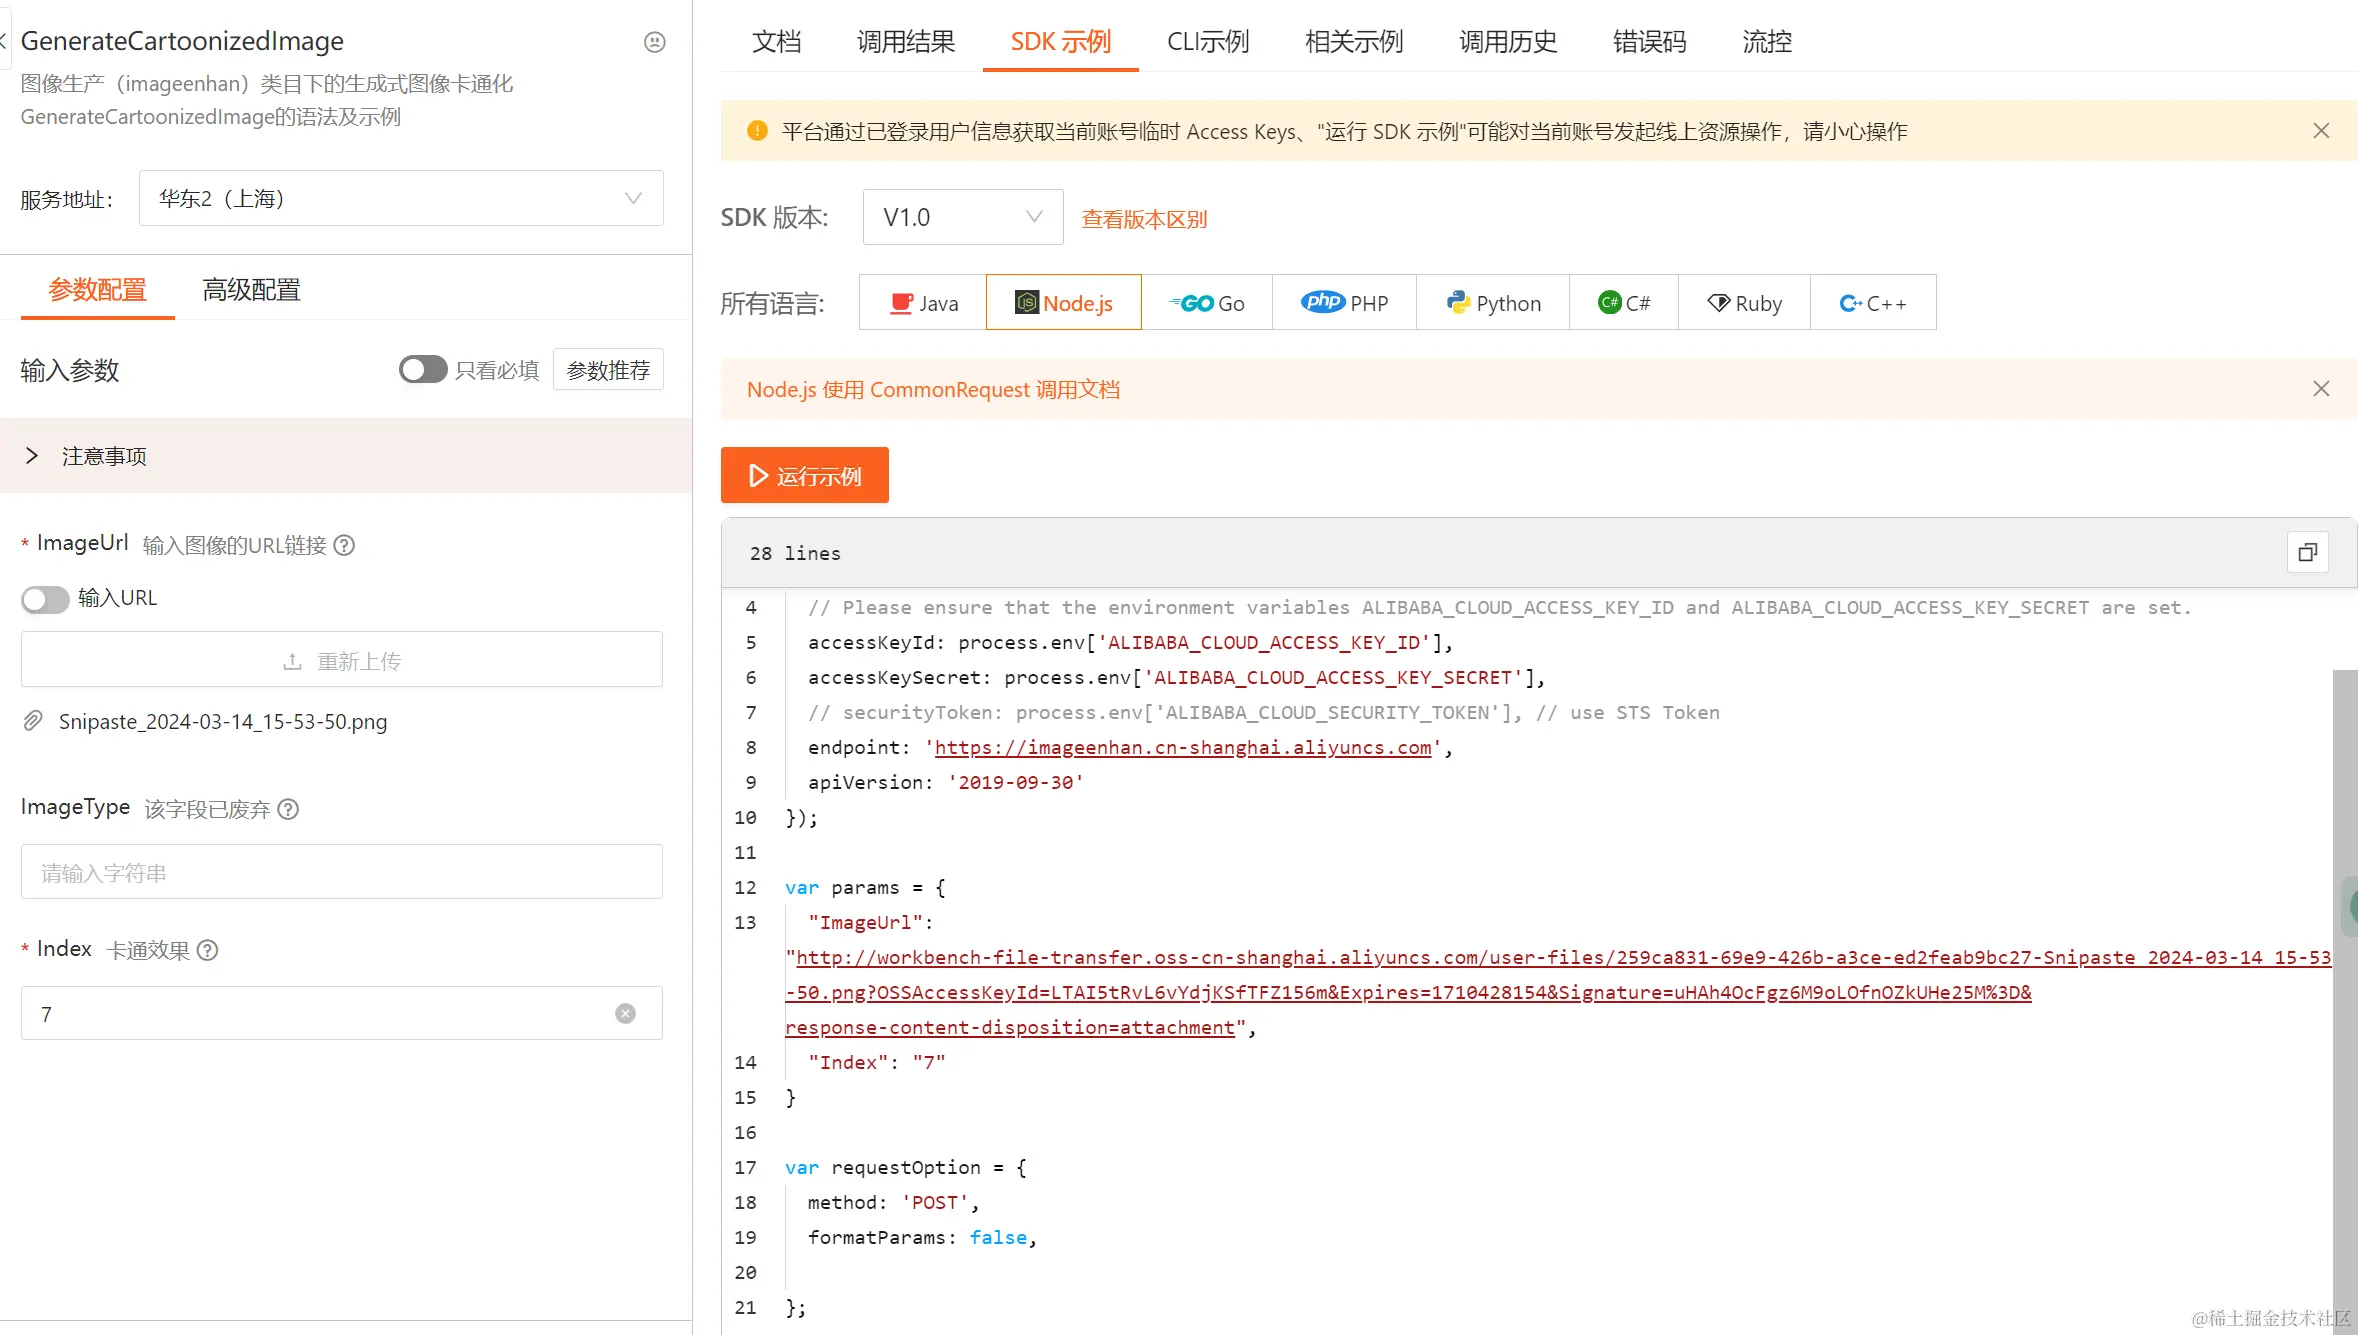Open the 流控 tab
This screenshot has height=1335, width=2358.
coord(1767,41)
